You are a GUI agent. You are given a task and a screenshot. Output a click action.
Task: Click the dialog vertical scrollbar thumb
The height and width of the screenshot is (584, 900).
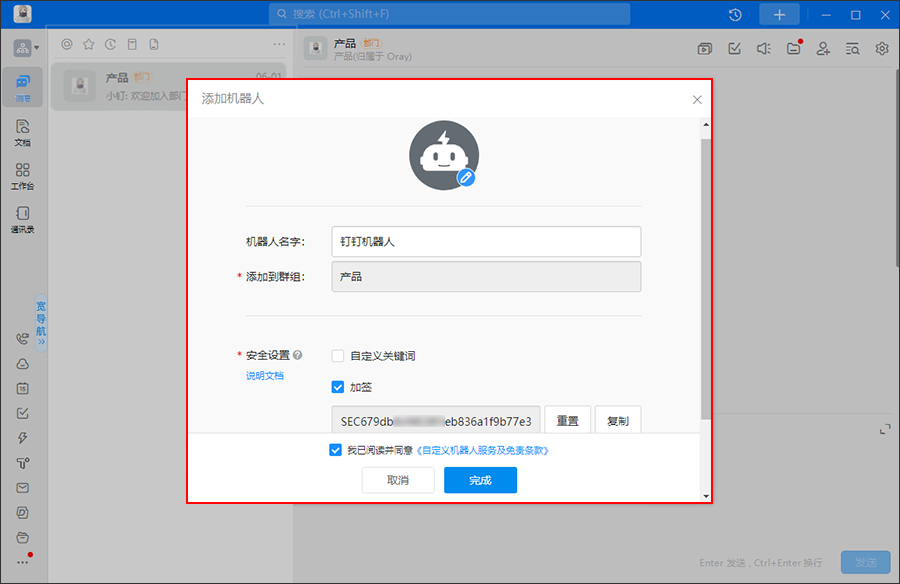point(706,279)
